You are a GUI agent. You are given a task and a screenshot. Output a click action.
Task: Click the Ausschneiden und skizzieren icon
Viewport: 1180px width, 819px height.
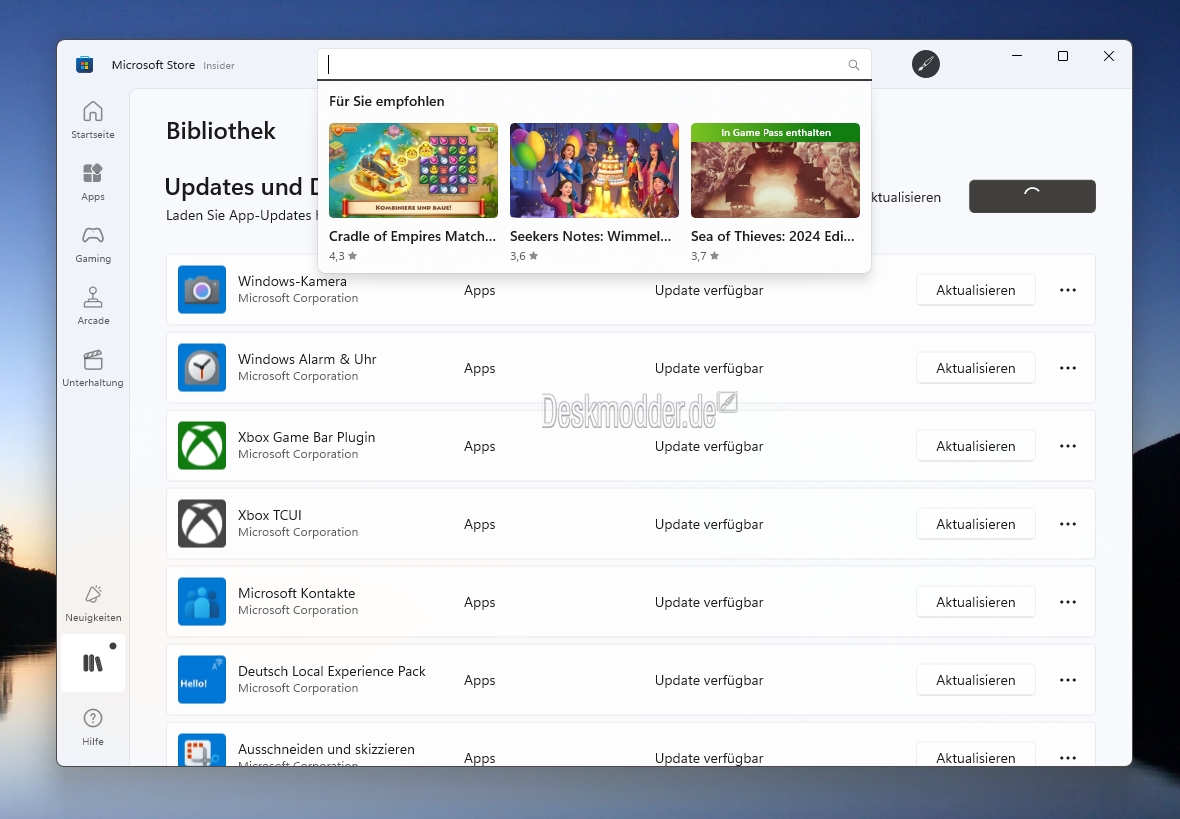pos(202,750)
